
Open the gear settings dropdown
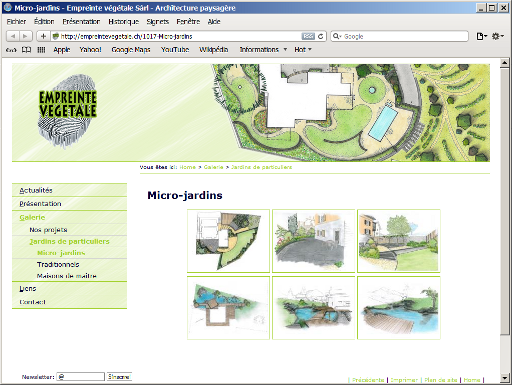[498, 36]
